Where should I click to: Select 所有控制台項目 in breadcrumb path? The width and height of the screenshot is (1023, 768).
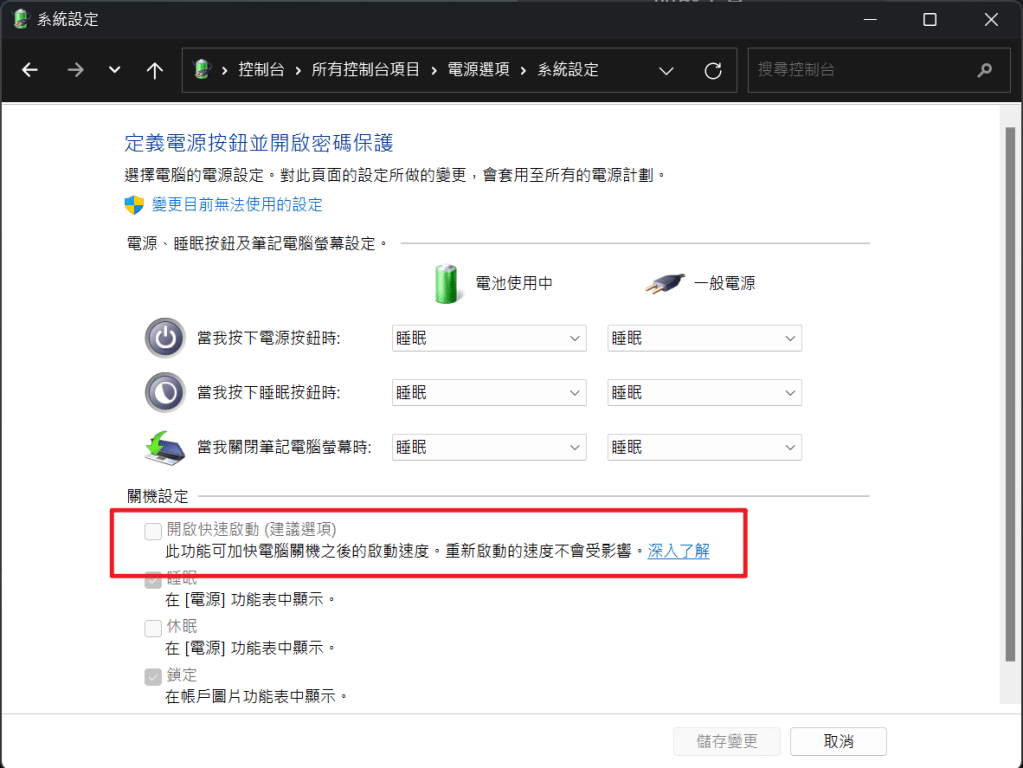point(365,70)
